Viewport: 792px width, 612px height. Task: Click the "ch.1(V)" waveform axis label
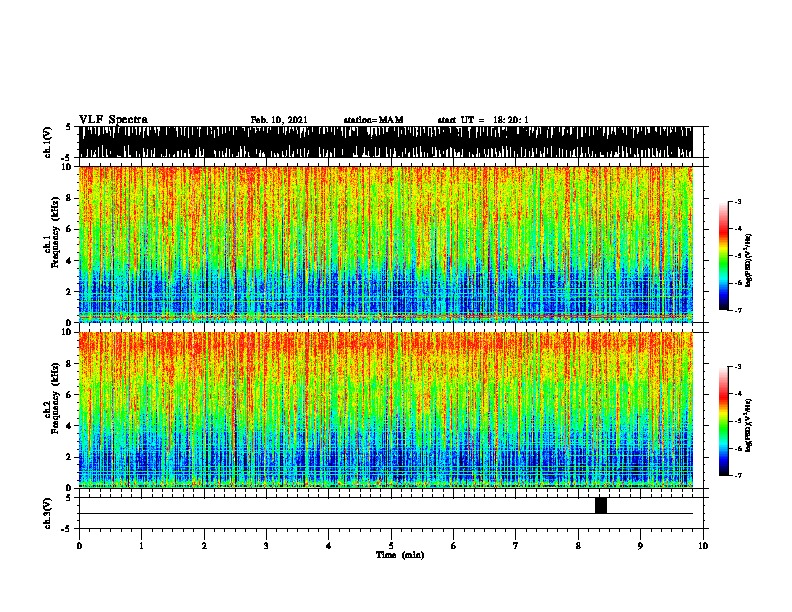[x=48, y=142]
